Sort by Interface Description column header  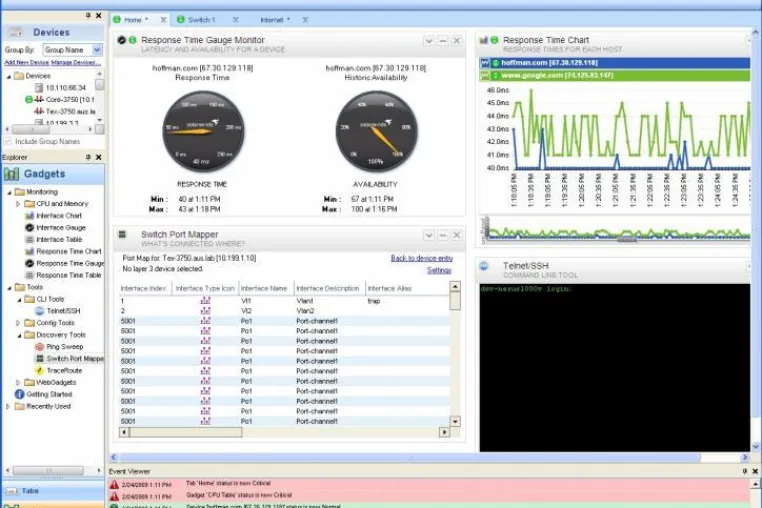[x=328, y=288]
